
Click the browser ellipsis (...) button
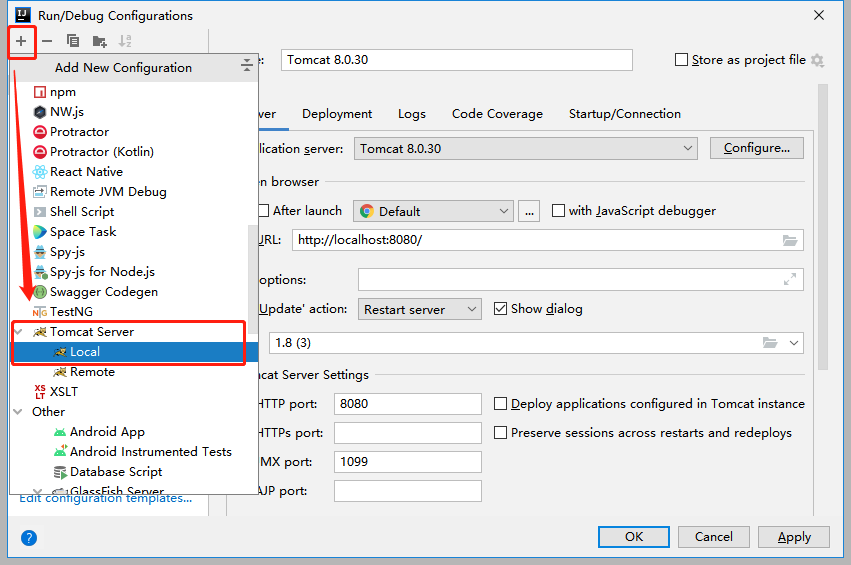coord(529,211)
